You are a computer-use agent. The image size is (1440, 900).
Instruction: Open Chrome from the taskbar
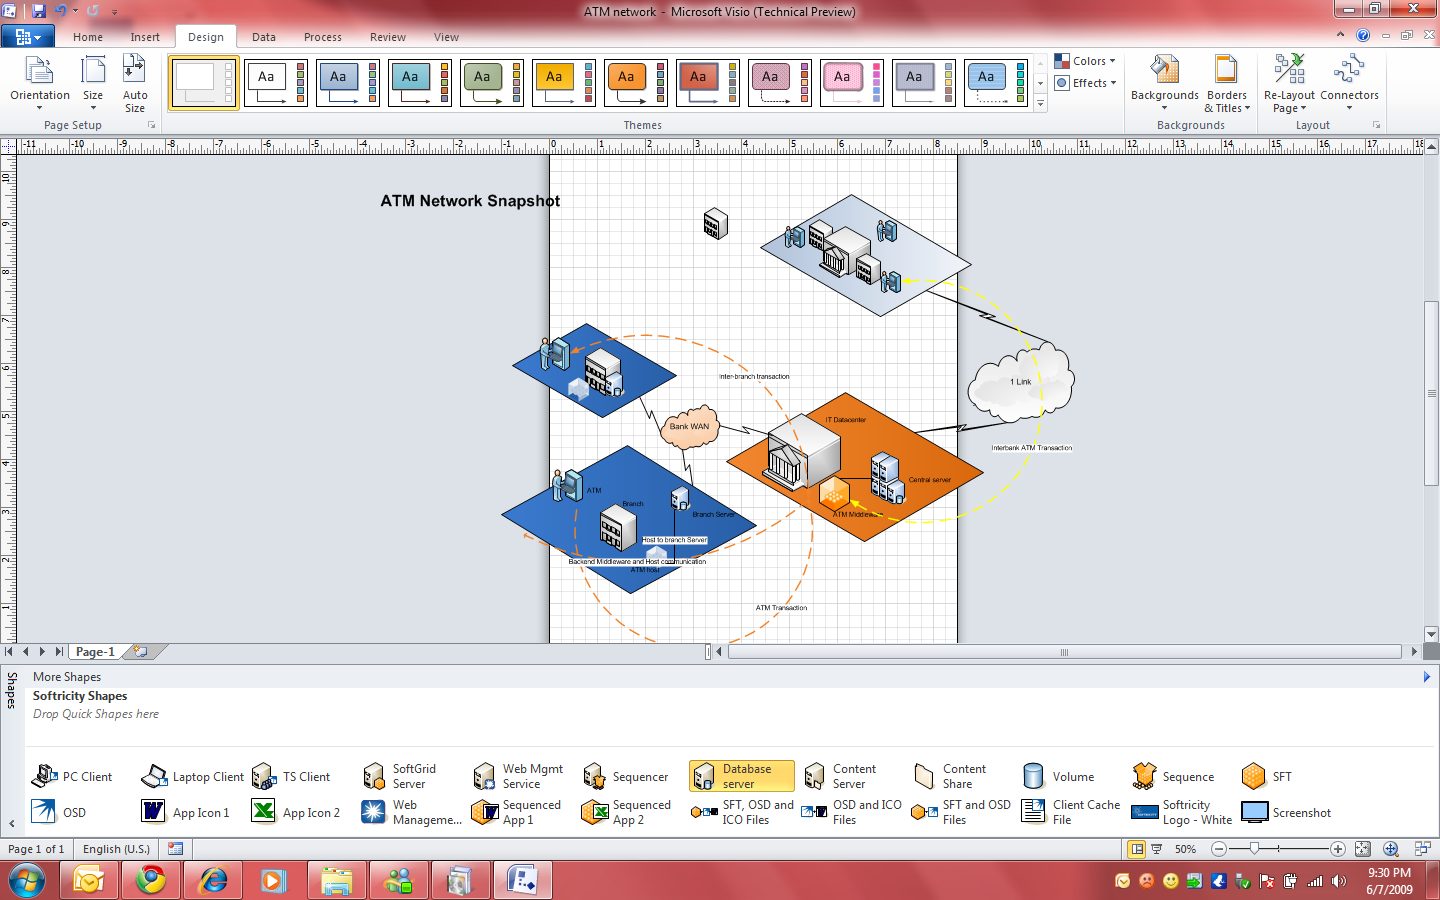152,881
